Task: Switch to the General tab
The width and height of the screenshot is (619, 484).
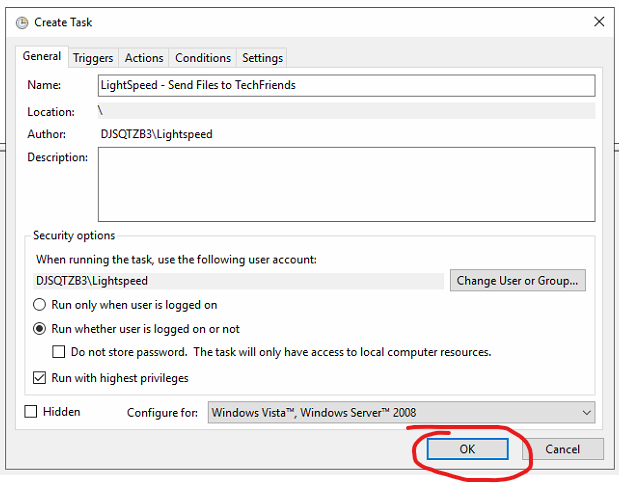Action: 41,56
